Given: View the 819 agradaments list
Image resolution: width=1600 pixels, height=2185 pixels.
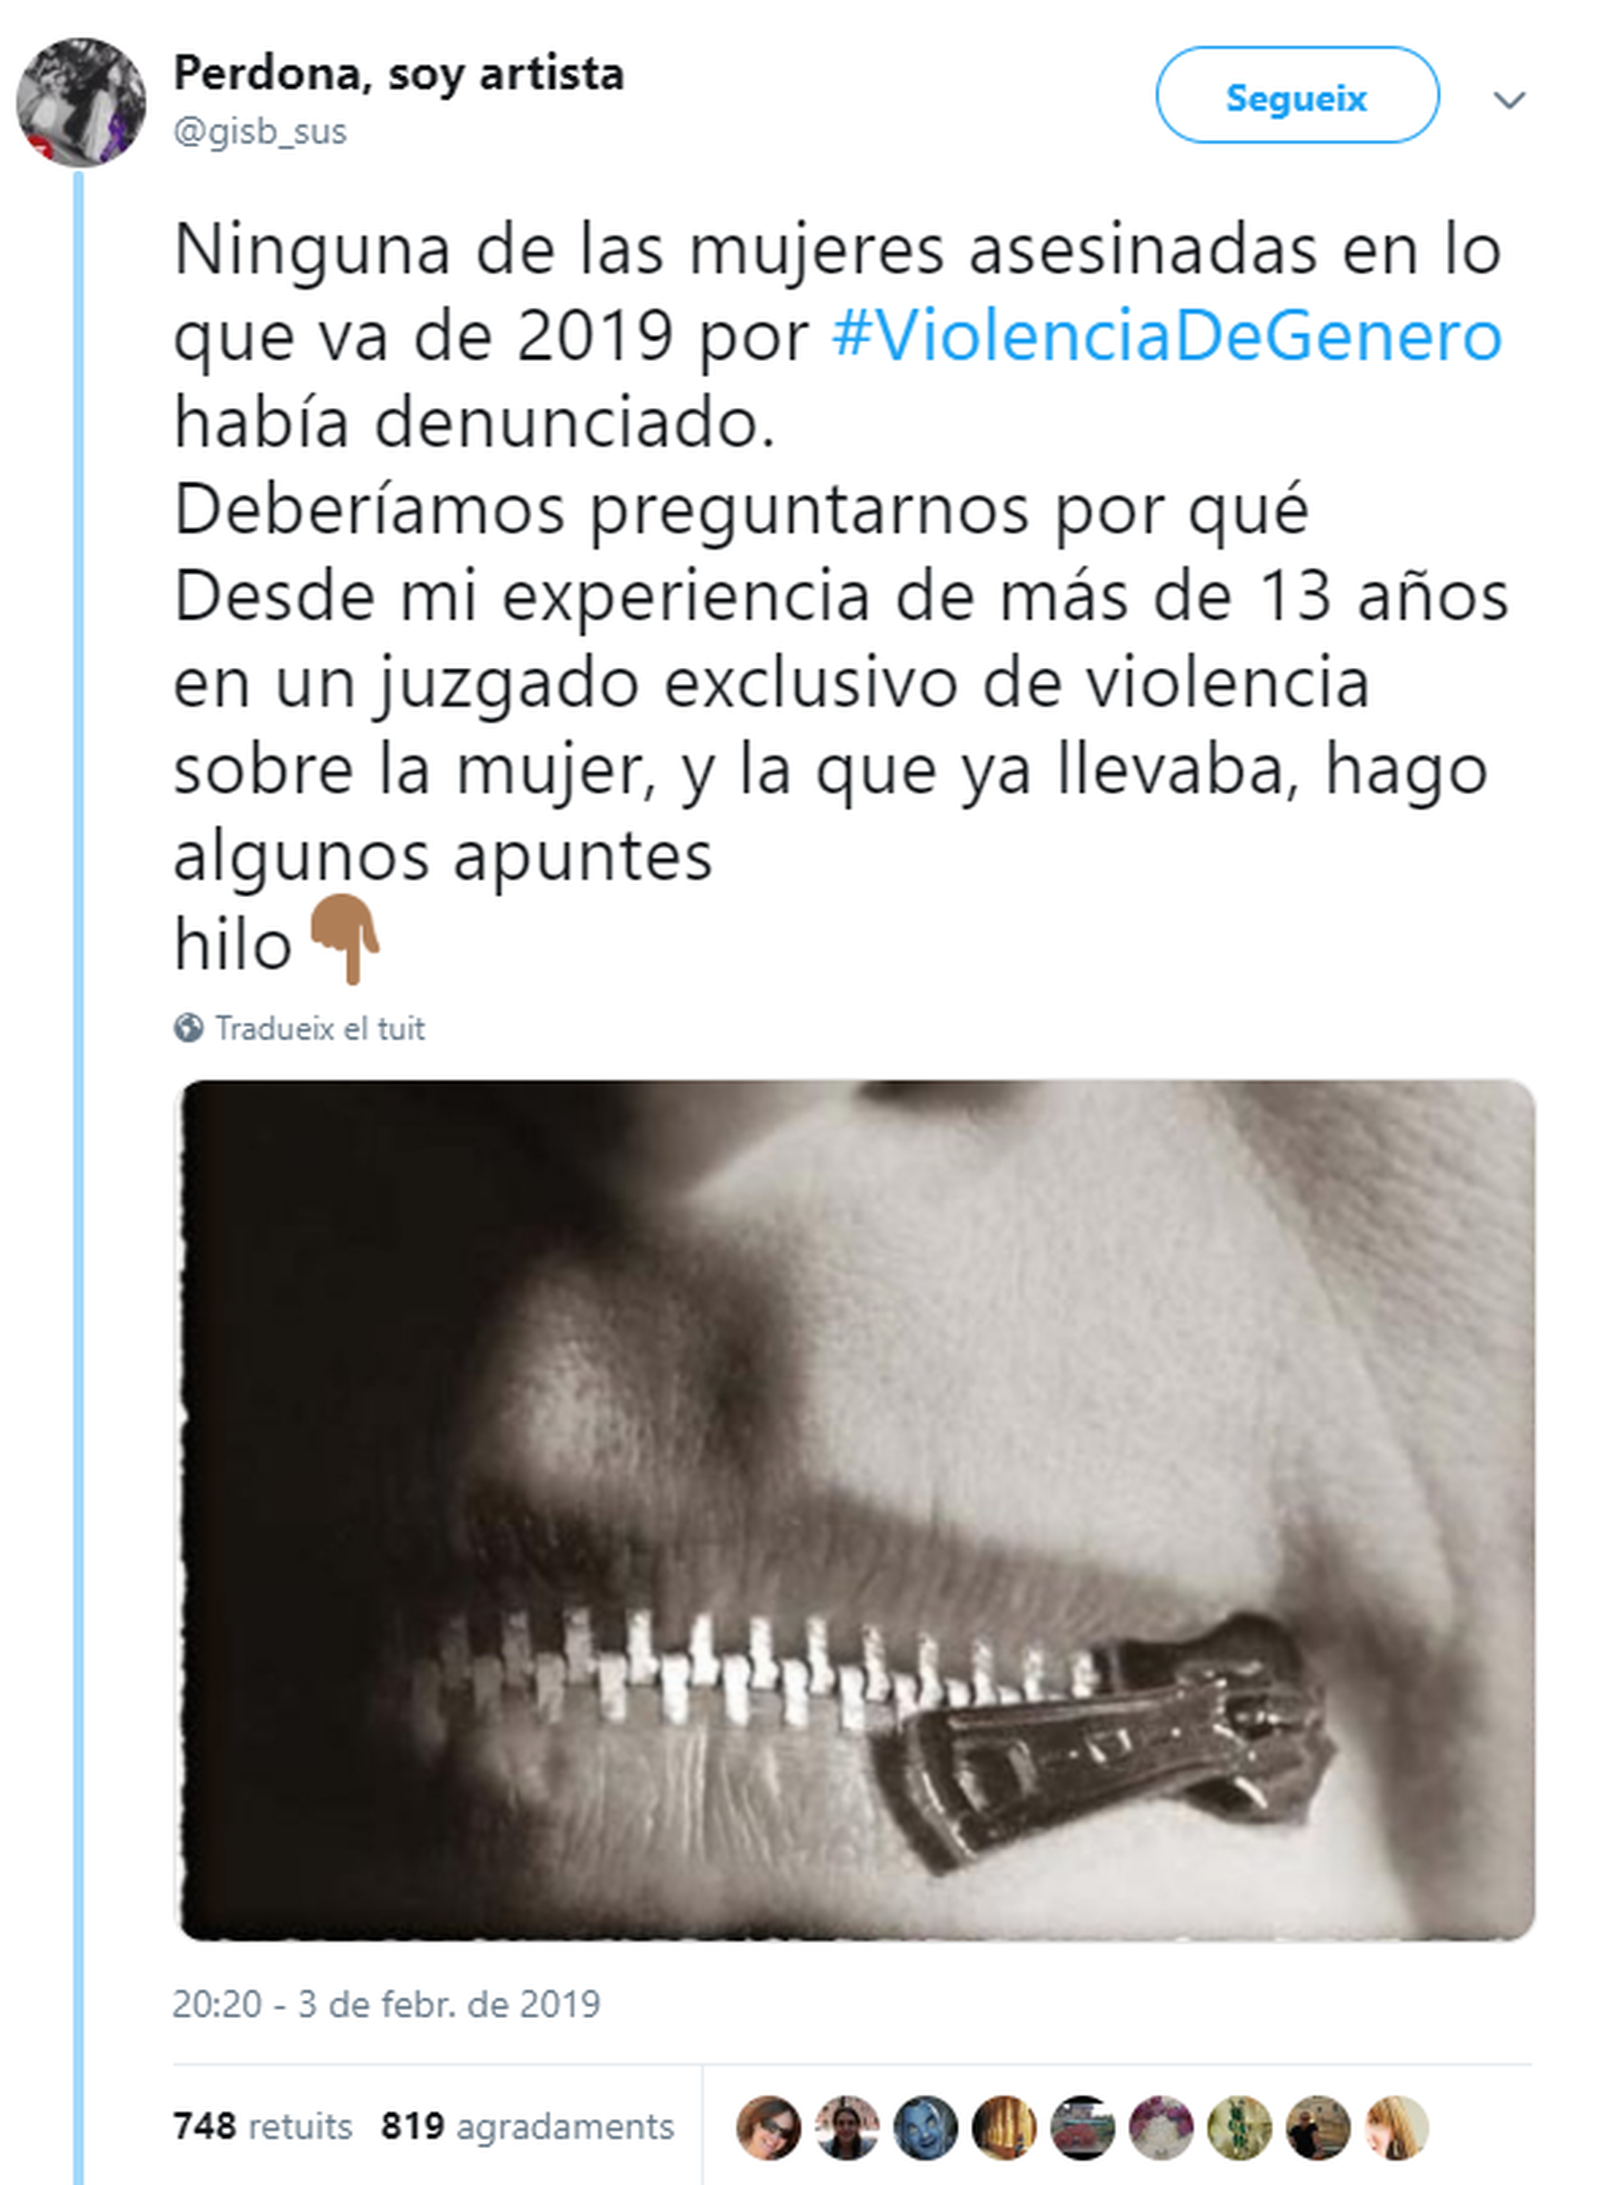Looking at the screenshot, I should click(x=527, y=2125).
